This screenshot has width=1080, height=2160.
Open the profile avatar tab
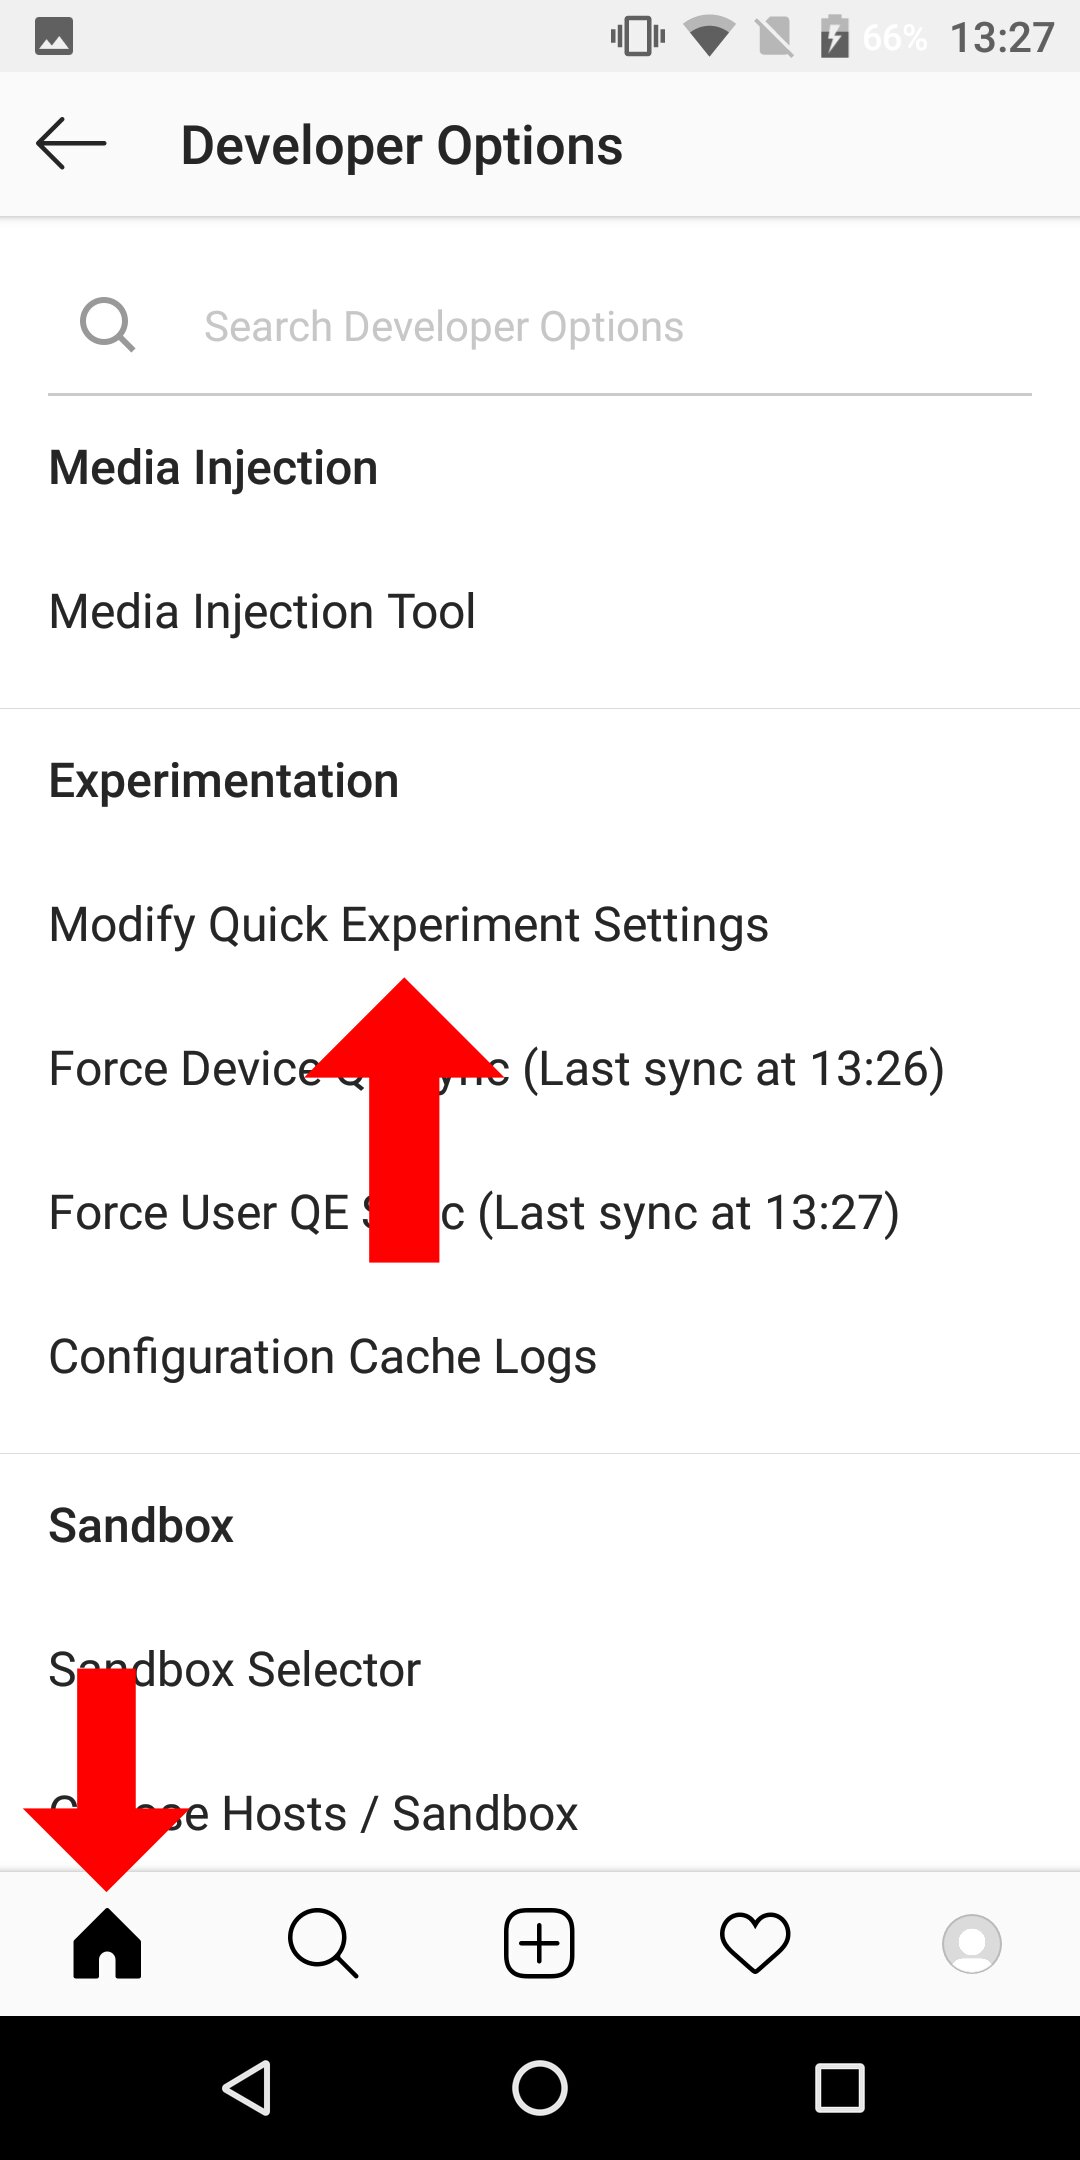[x=971, y=1943]
